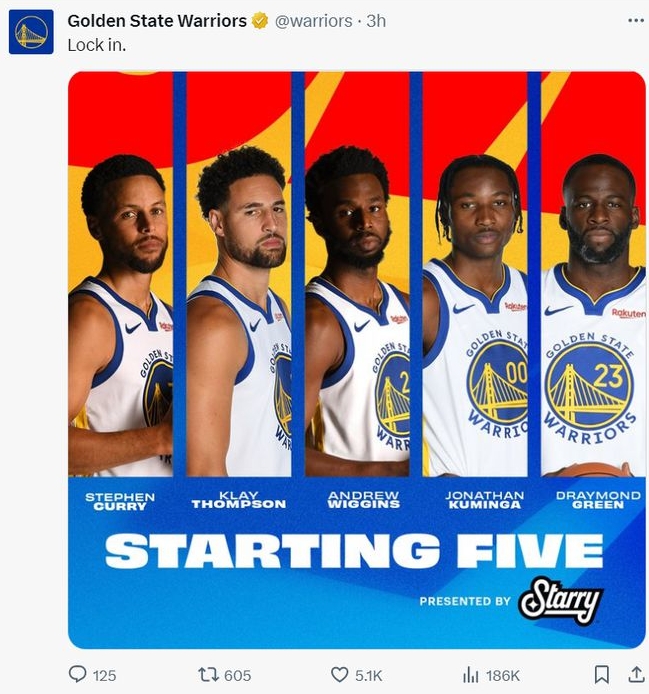Click the STARTING FIVE headline in image
Image resolution: width=649 pixels, height=694 pixels.
(354, 551)
